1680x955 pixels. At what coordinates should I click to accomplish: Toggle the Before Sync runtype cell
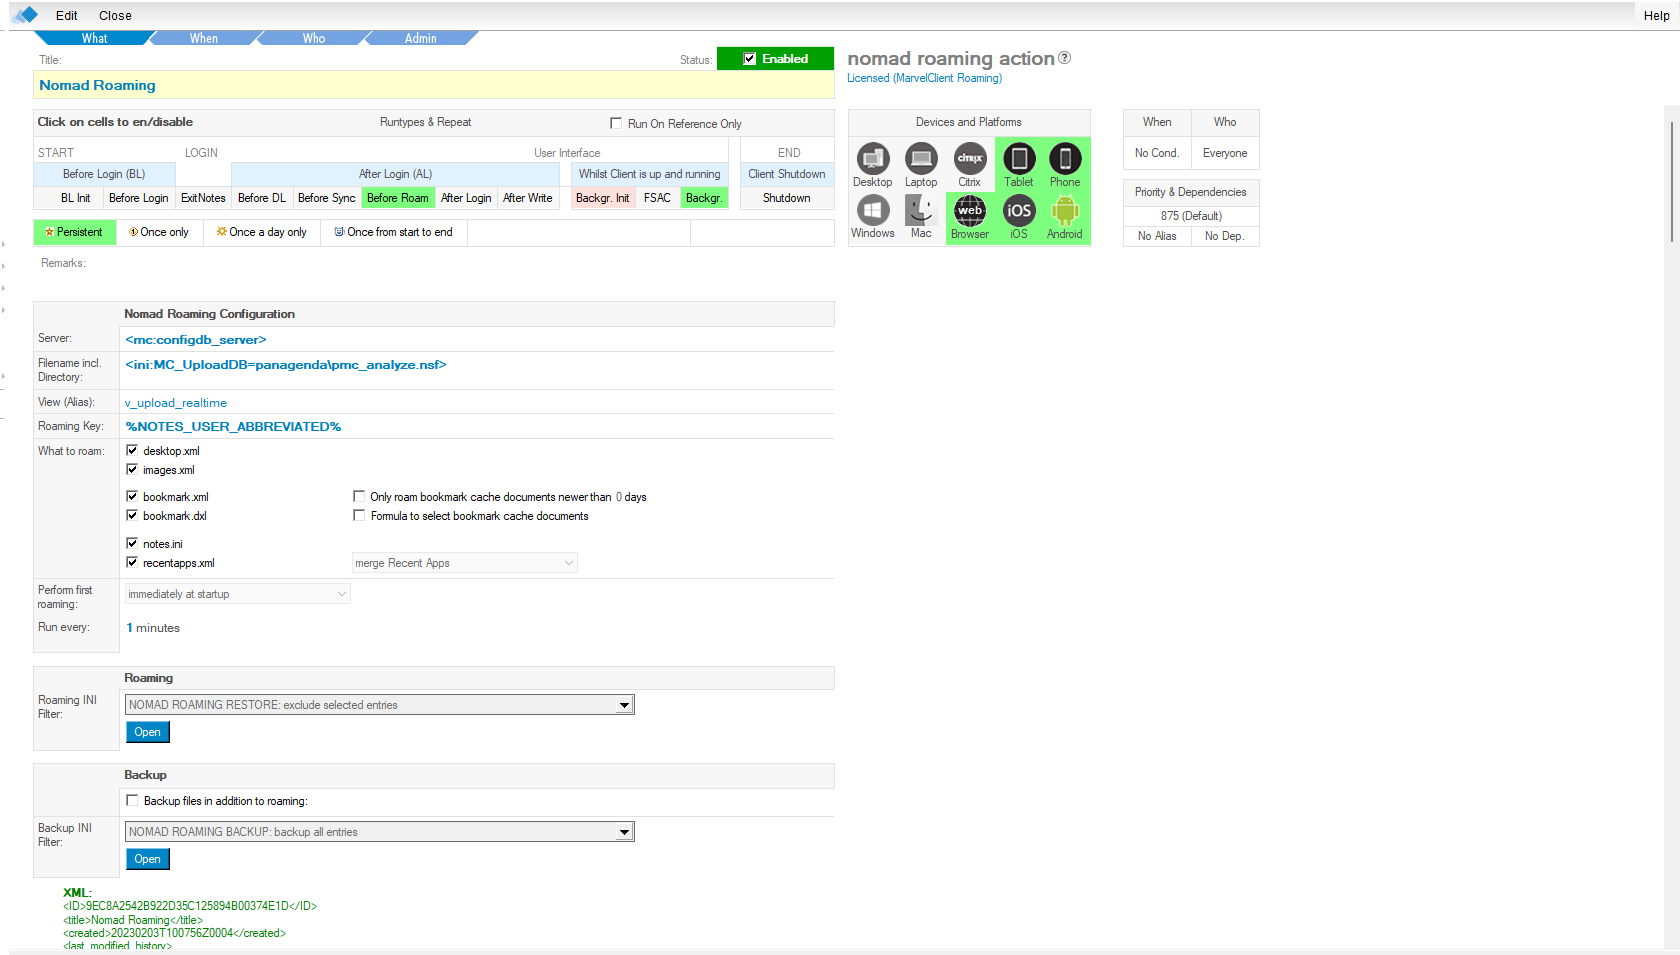(x=327, y=198)
